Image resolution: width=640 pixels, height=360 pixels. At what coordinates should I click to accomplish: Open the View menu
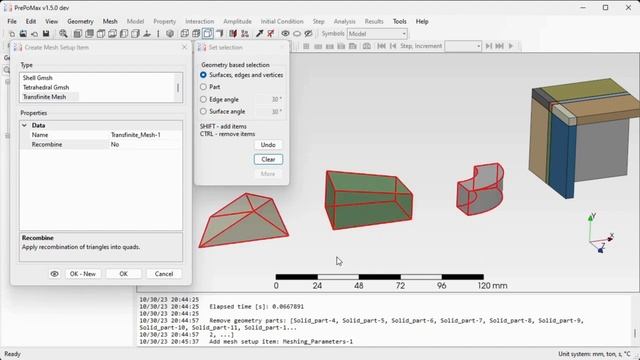point(51,21)
